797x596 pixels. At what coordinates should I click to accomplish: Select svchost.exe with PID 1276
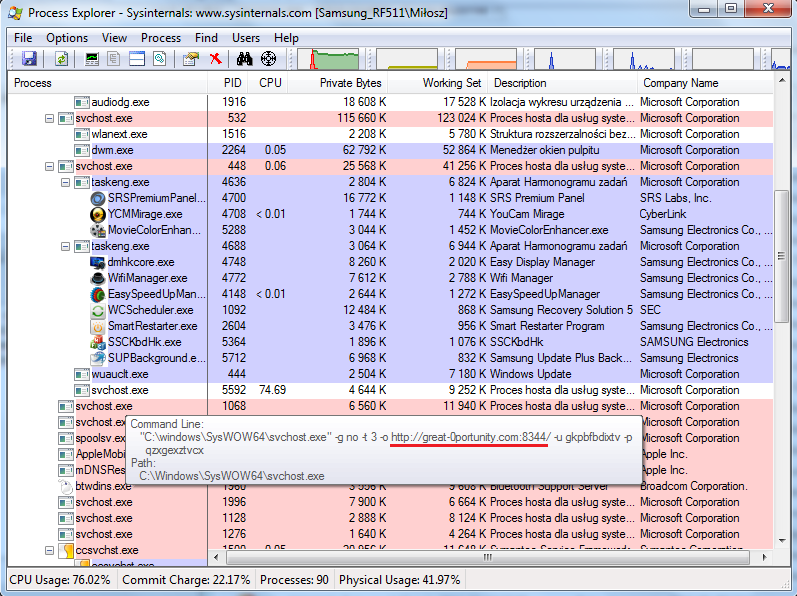[390, 535]
